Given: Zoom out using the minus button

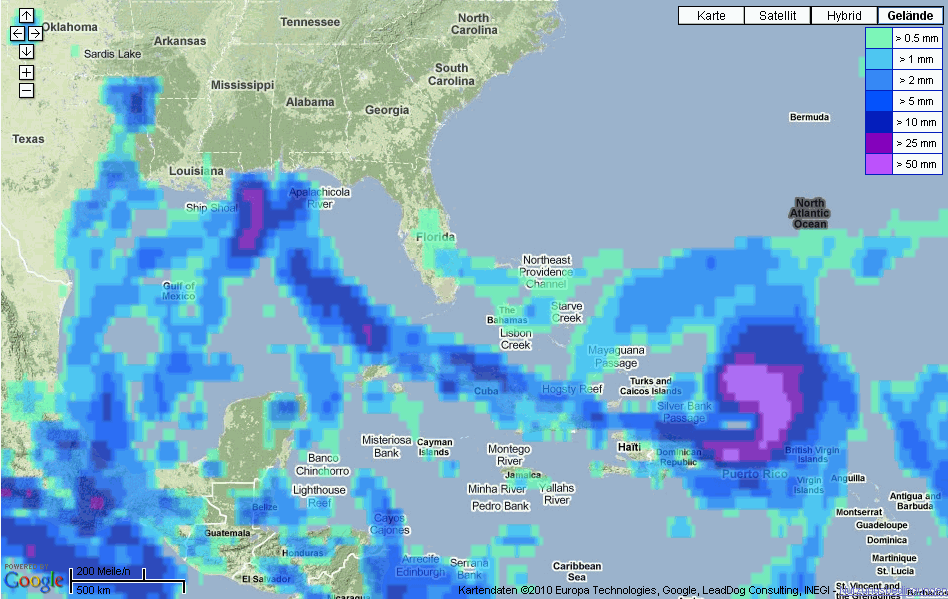Looking at the screenshot, I should coord(26,91).
